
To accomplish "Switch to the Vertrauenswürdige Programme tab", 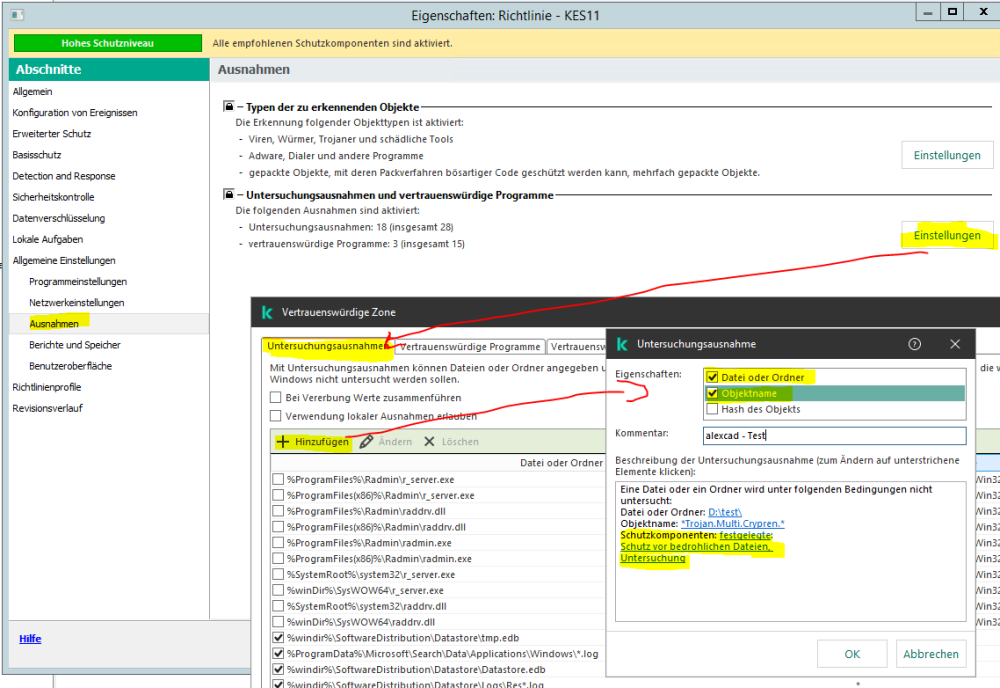I will point(470,347).
